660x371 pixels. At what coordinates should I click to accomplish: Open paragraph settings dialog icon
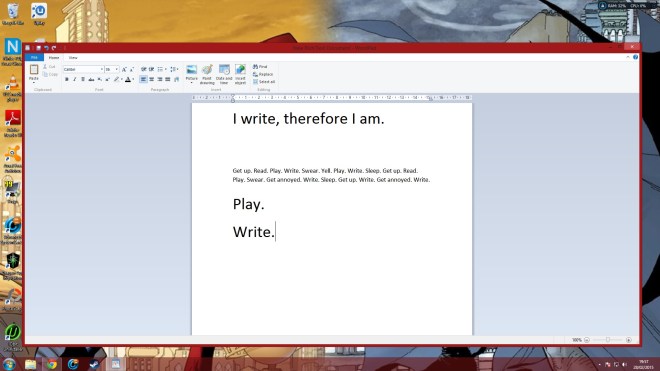click(x=176, y=79)
